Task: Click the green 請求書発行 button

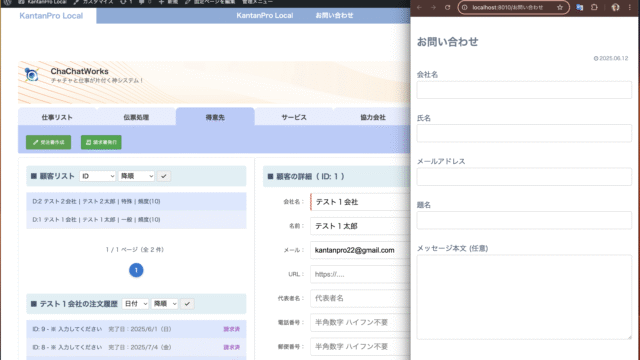Action: pos(101,142)
